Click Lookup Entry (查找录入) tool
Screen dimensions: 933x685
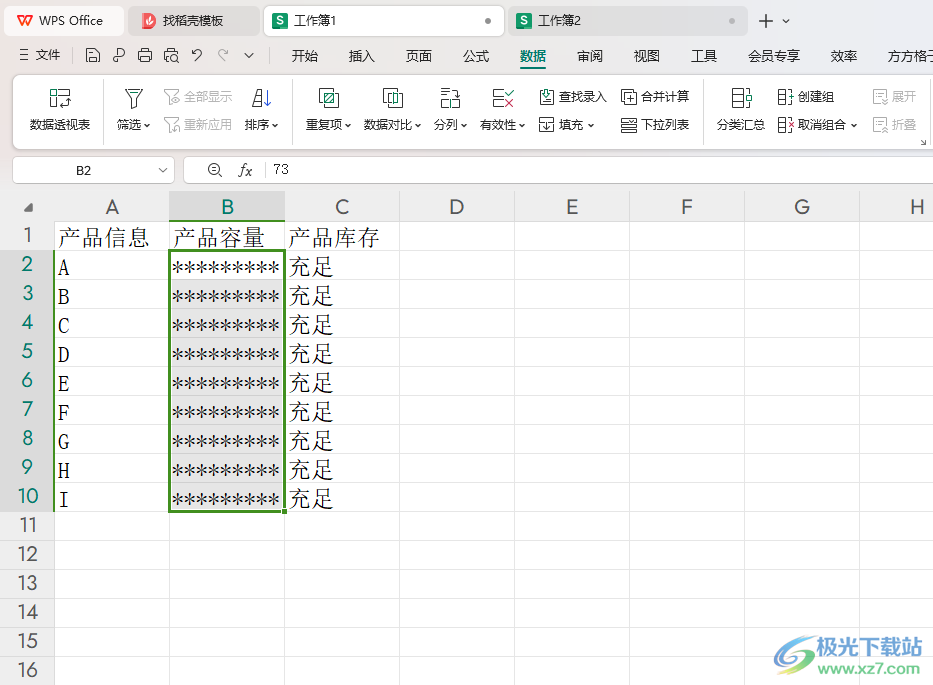click(x=572, y=96)
